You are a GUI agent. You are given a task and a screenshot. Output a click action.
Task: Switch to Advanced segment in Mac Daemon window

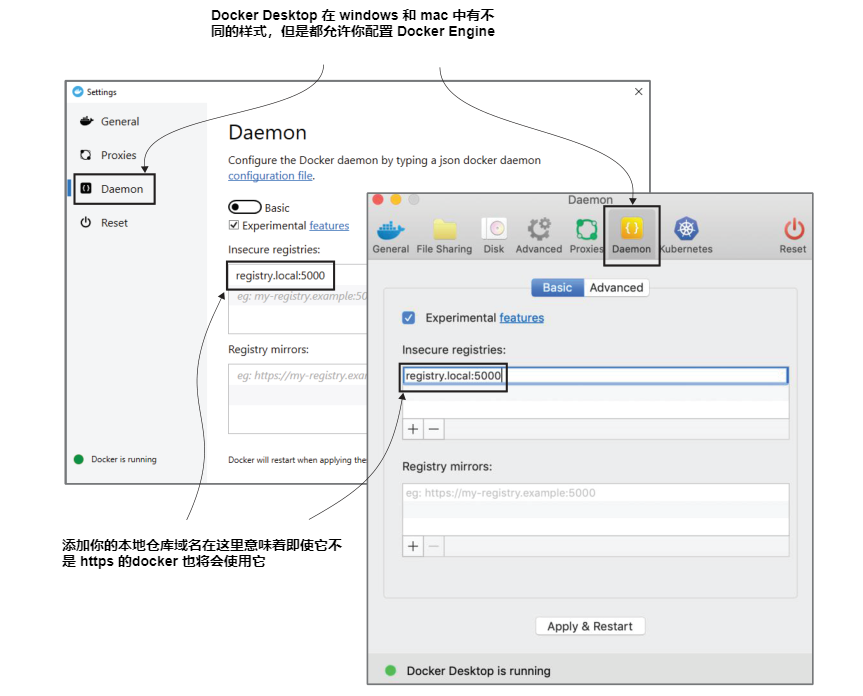[616, 287]
